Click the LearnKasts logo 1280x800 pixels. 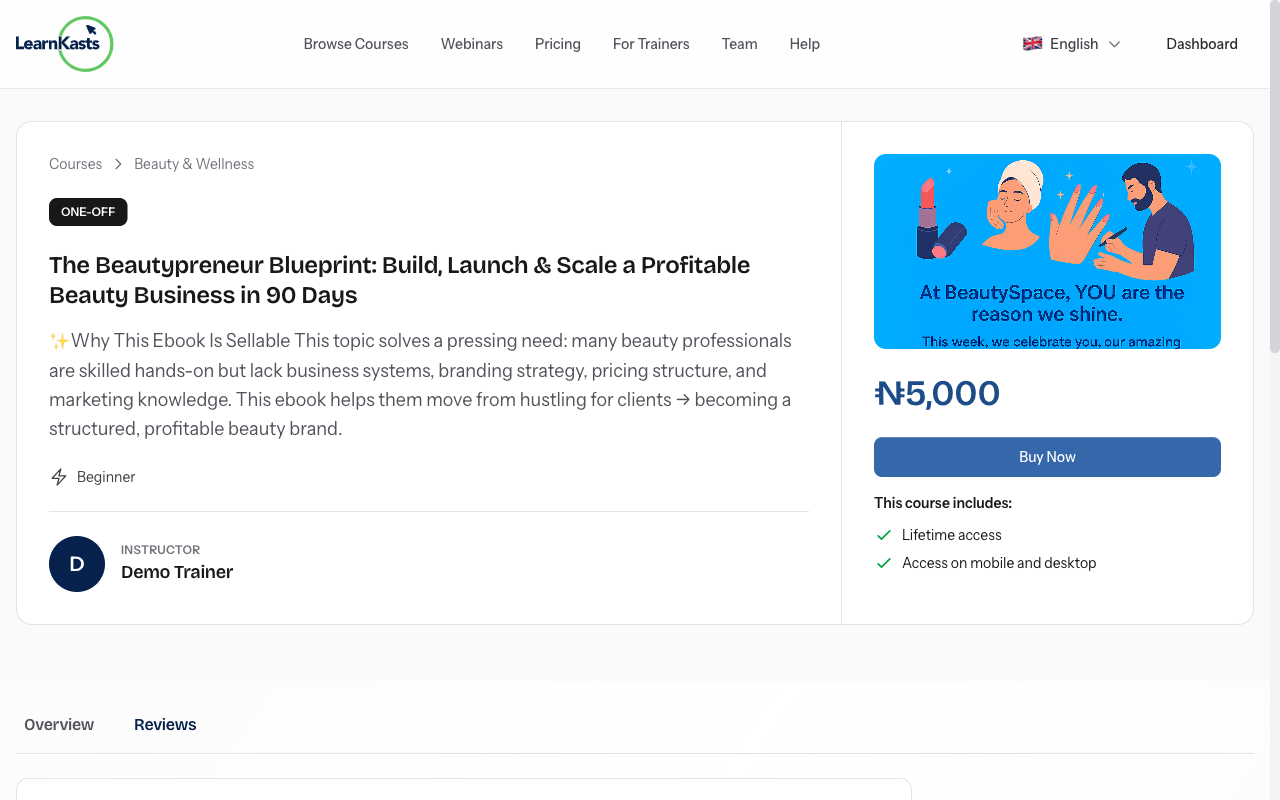pyautogui.click(x=64, y=44)
